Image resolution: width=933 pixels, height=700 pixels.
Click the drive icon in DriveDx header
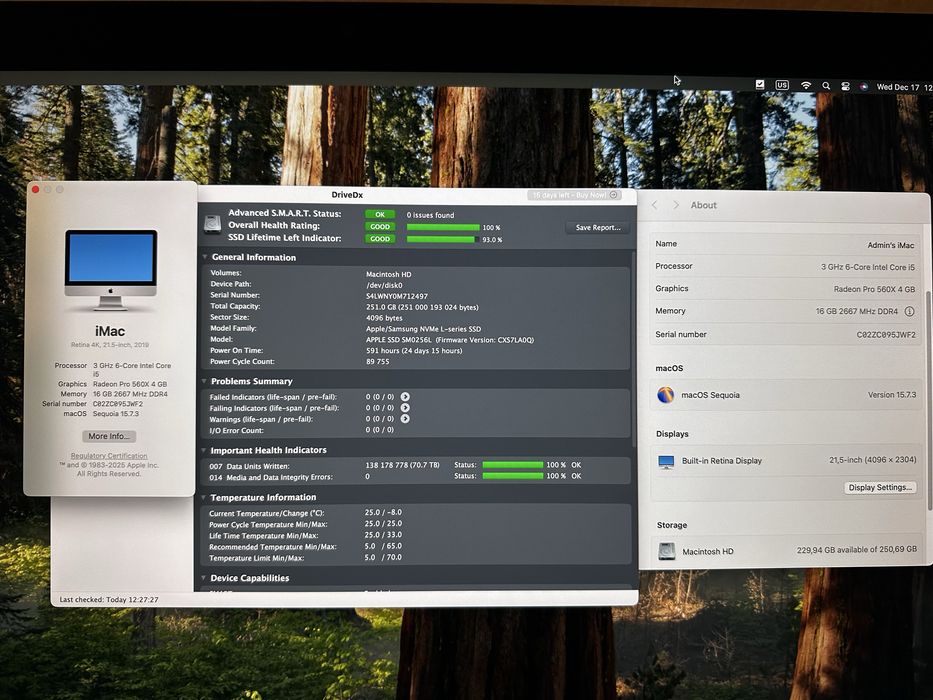pos(212,224)
